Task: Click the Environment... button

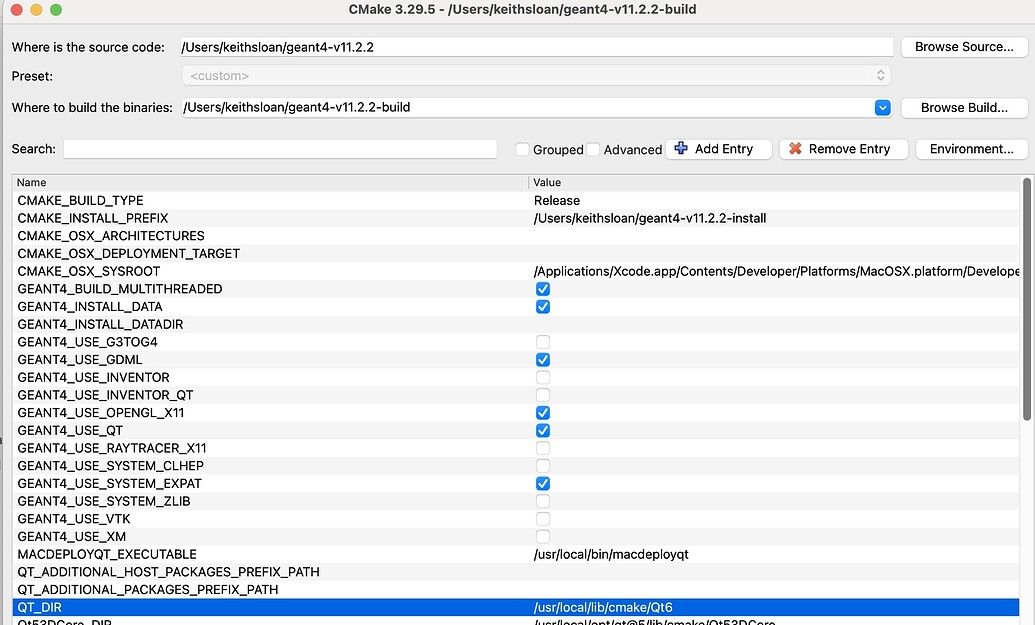Action: click(970, 149)
